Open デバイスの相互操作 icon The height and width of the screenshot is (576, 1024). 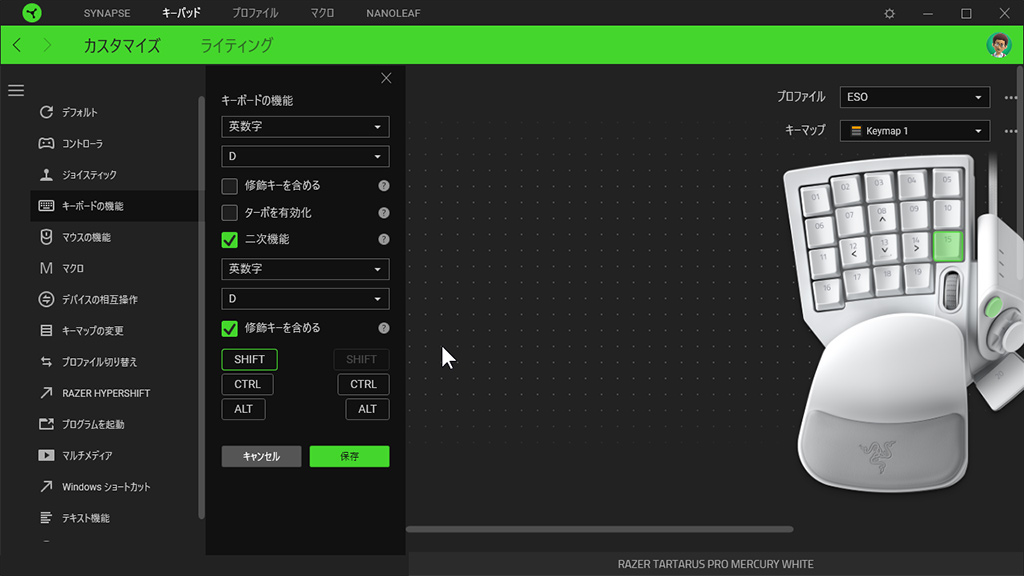(46, 299)
